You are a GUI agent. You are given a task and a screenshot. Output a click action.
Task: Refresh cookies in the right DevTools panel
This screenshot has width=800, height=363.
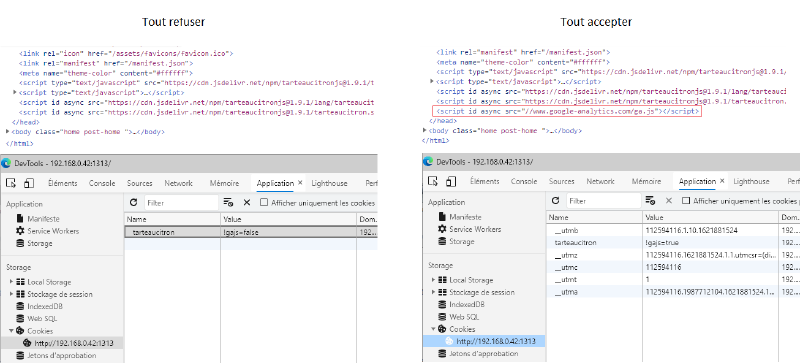click(556, 201)
